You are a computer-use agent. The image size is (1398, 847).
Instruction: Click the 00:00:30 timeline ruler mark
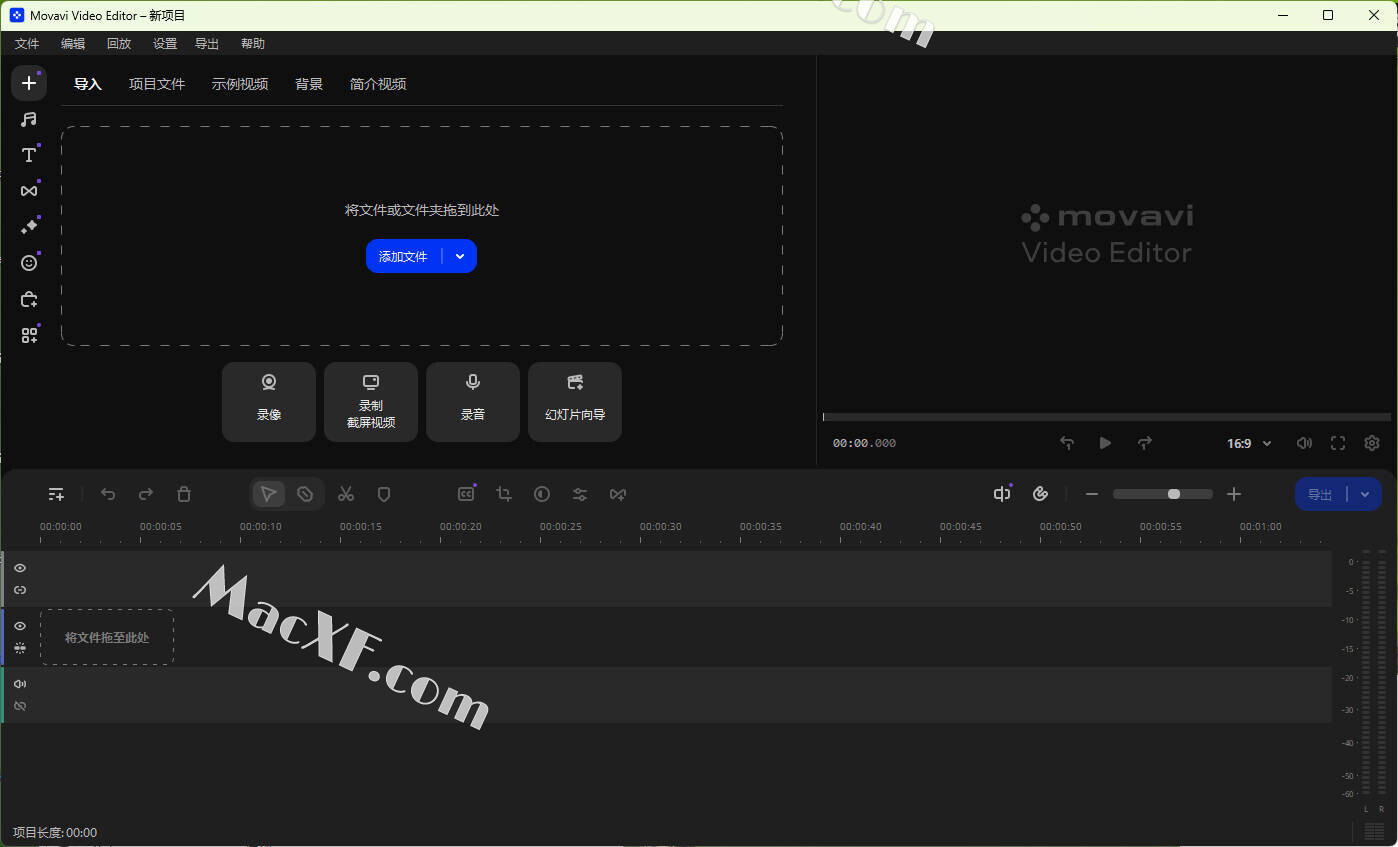[661, 527]
